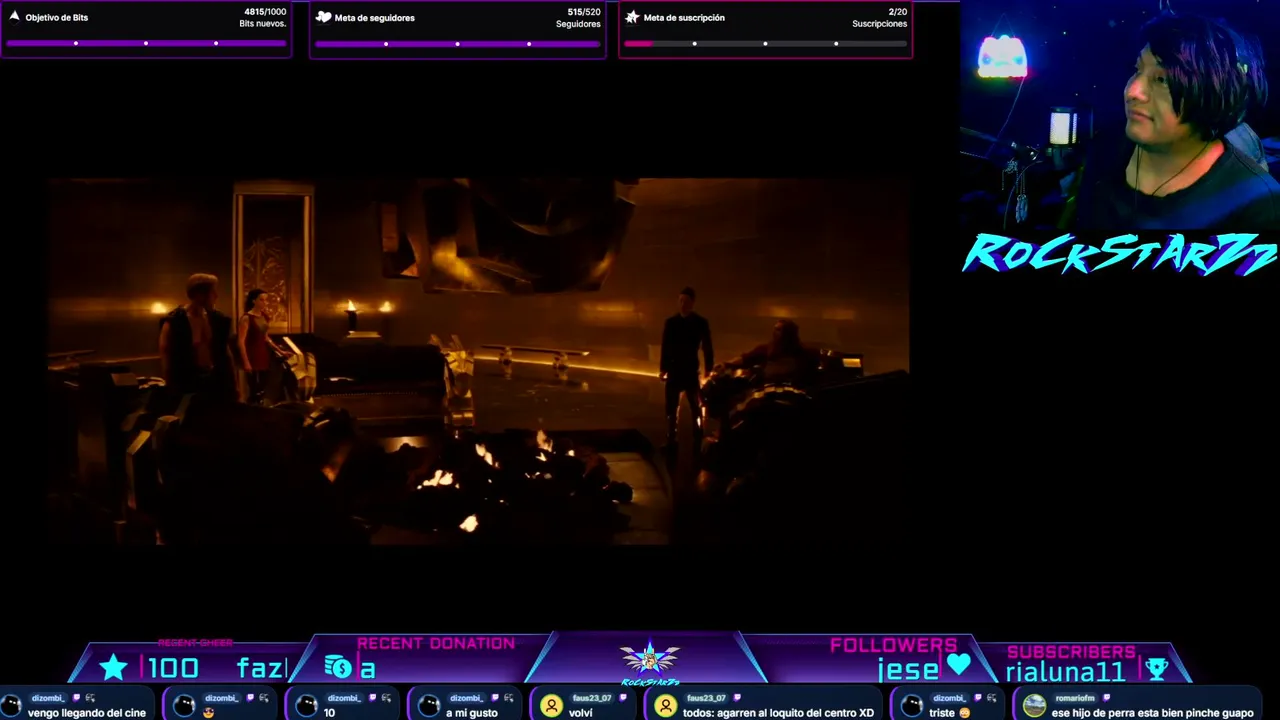Click the Followers heart icon in bottom banner
Image resolution: width=1280 pixels, height=720 pixels.
tap(958, 665)
